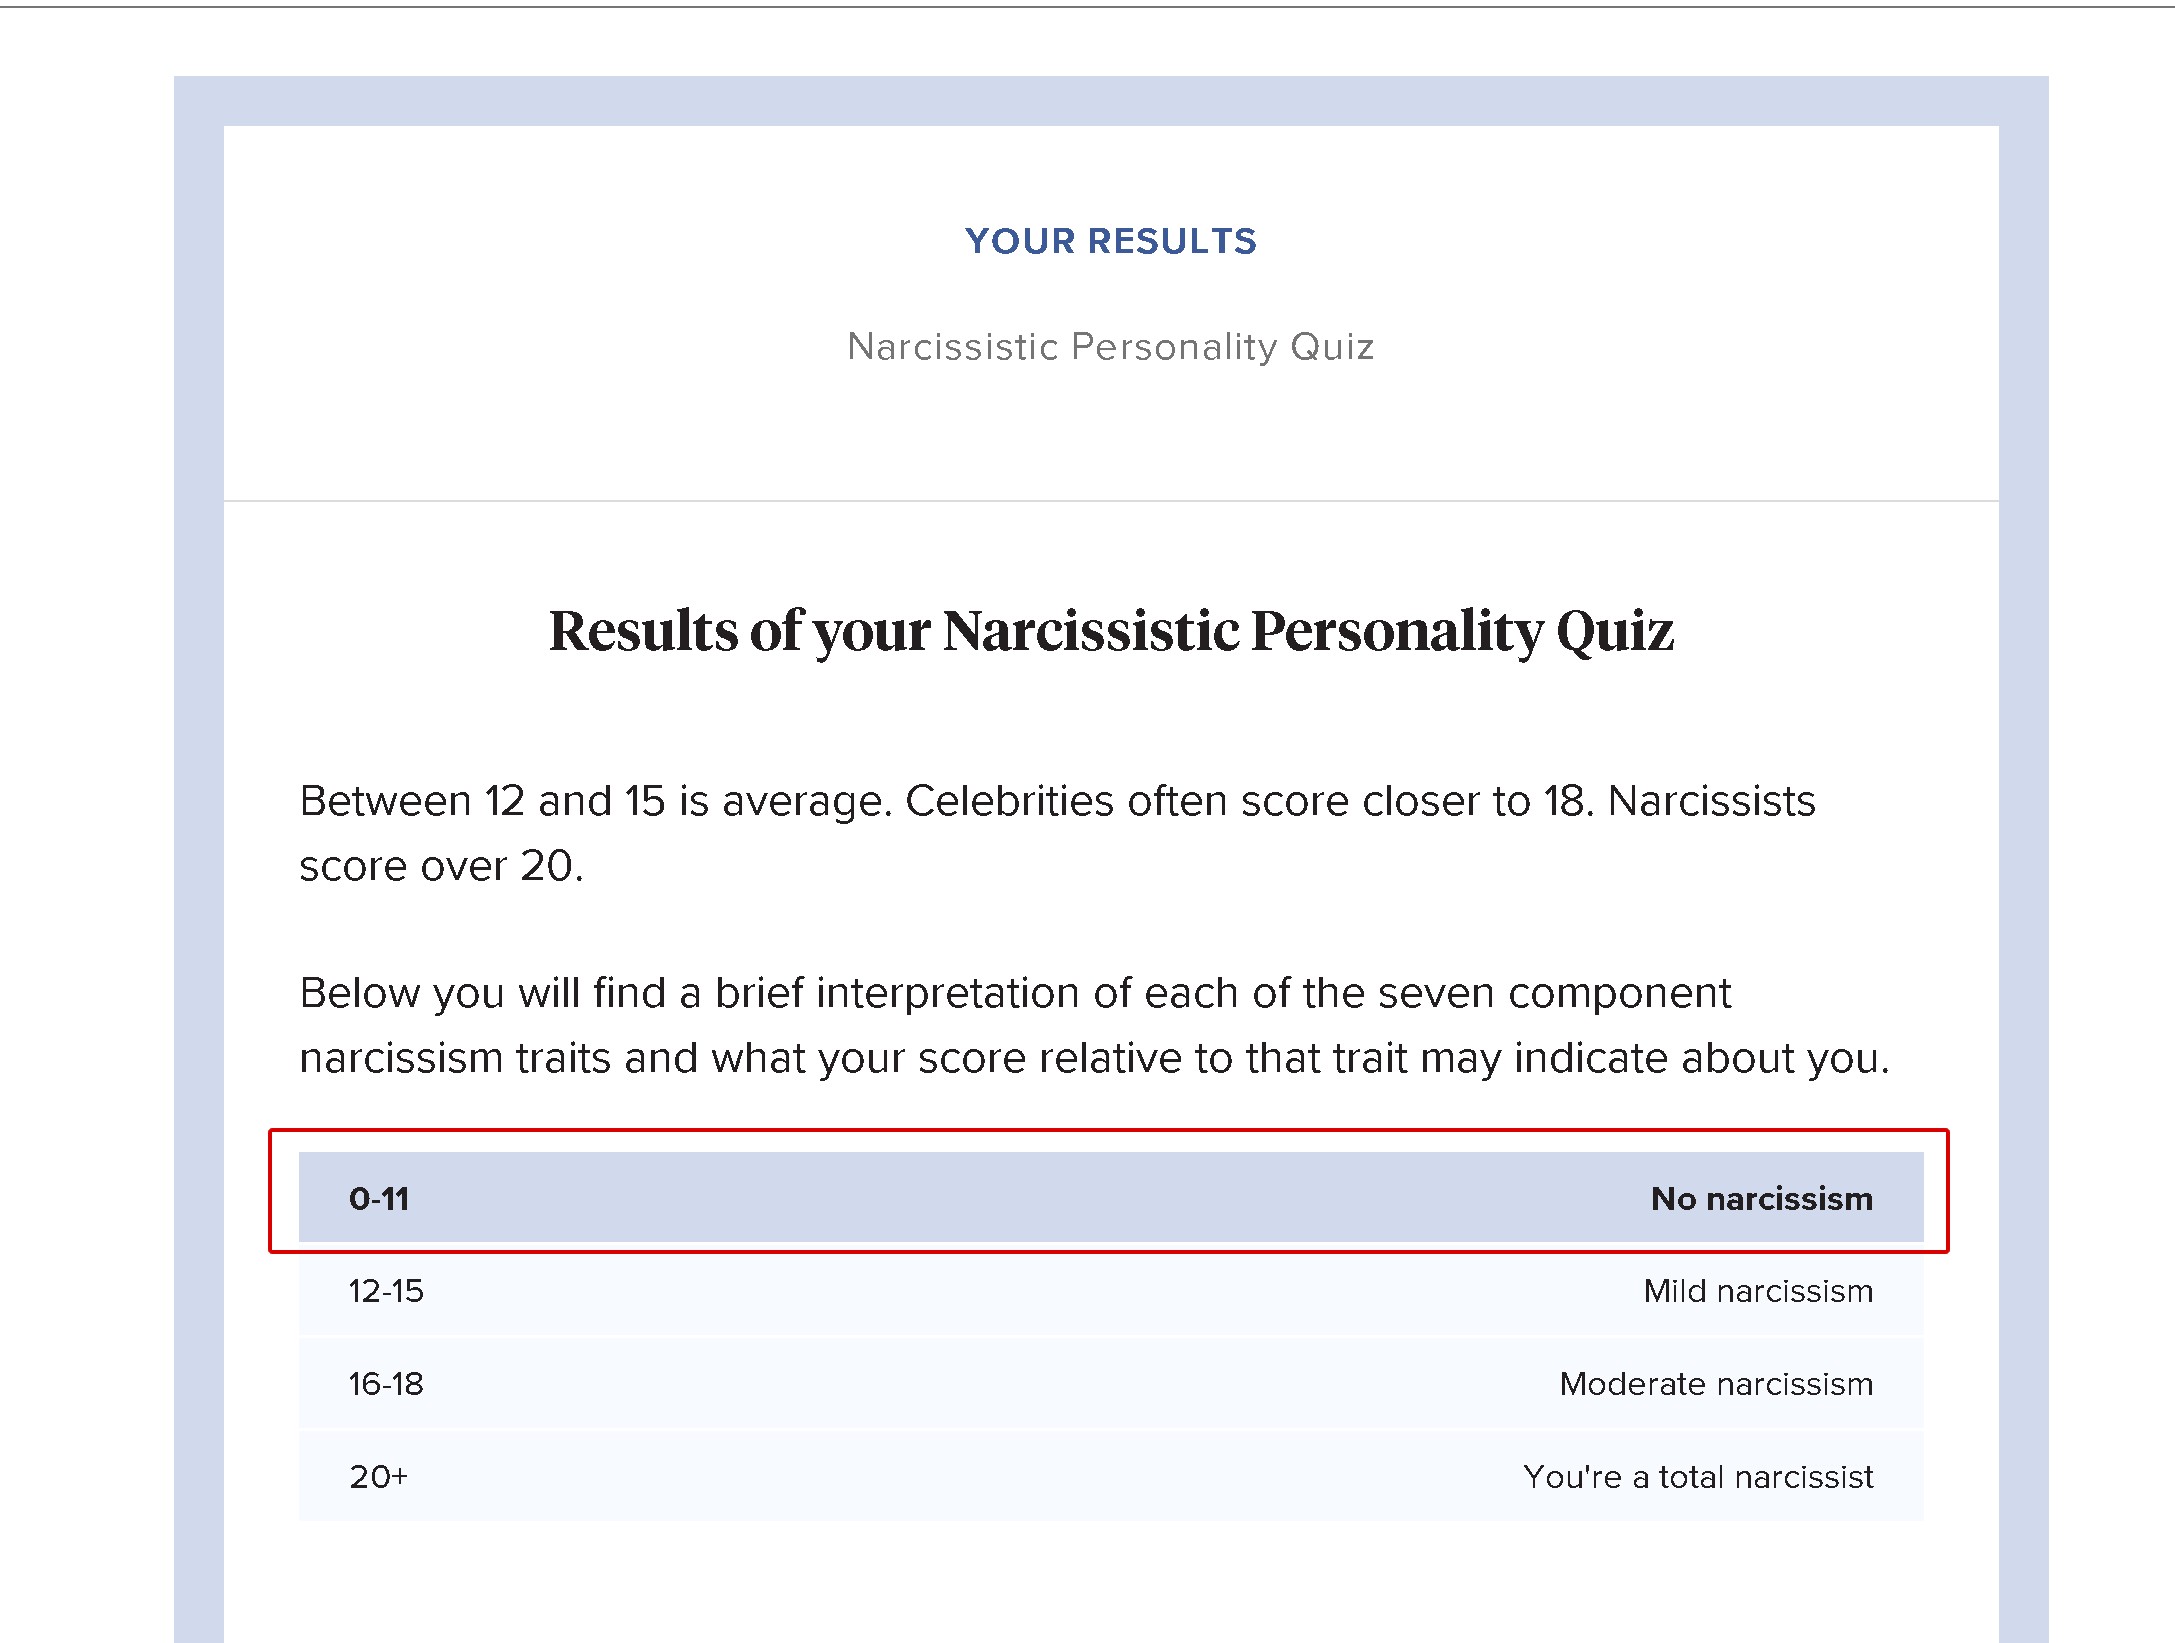Viewport: 2175px width, 1643px height.
Task: Click the Moderate narcissism label
Action: [1716, 1384]
